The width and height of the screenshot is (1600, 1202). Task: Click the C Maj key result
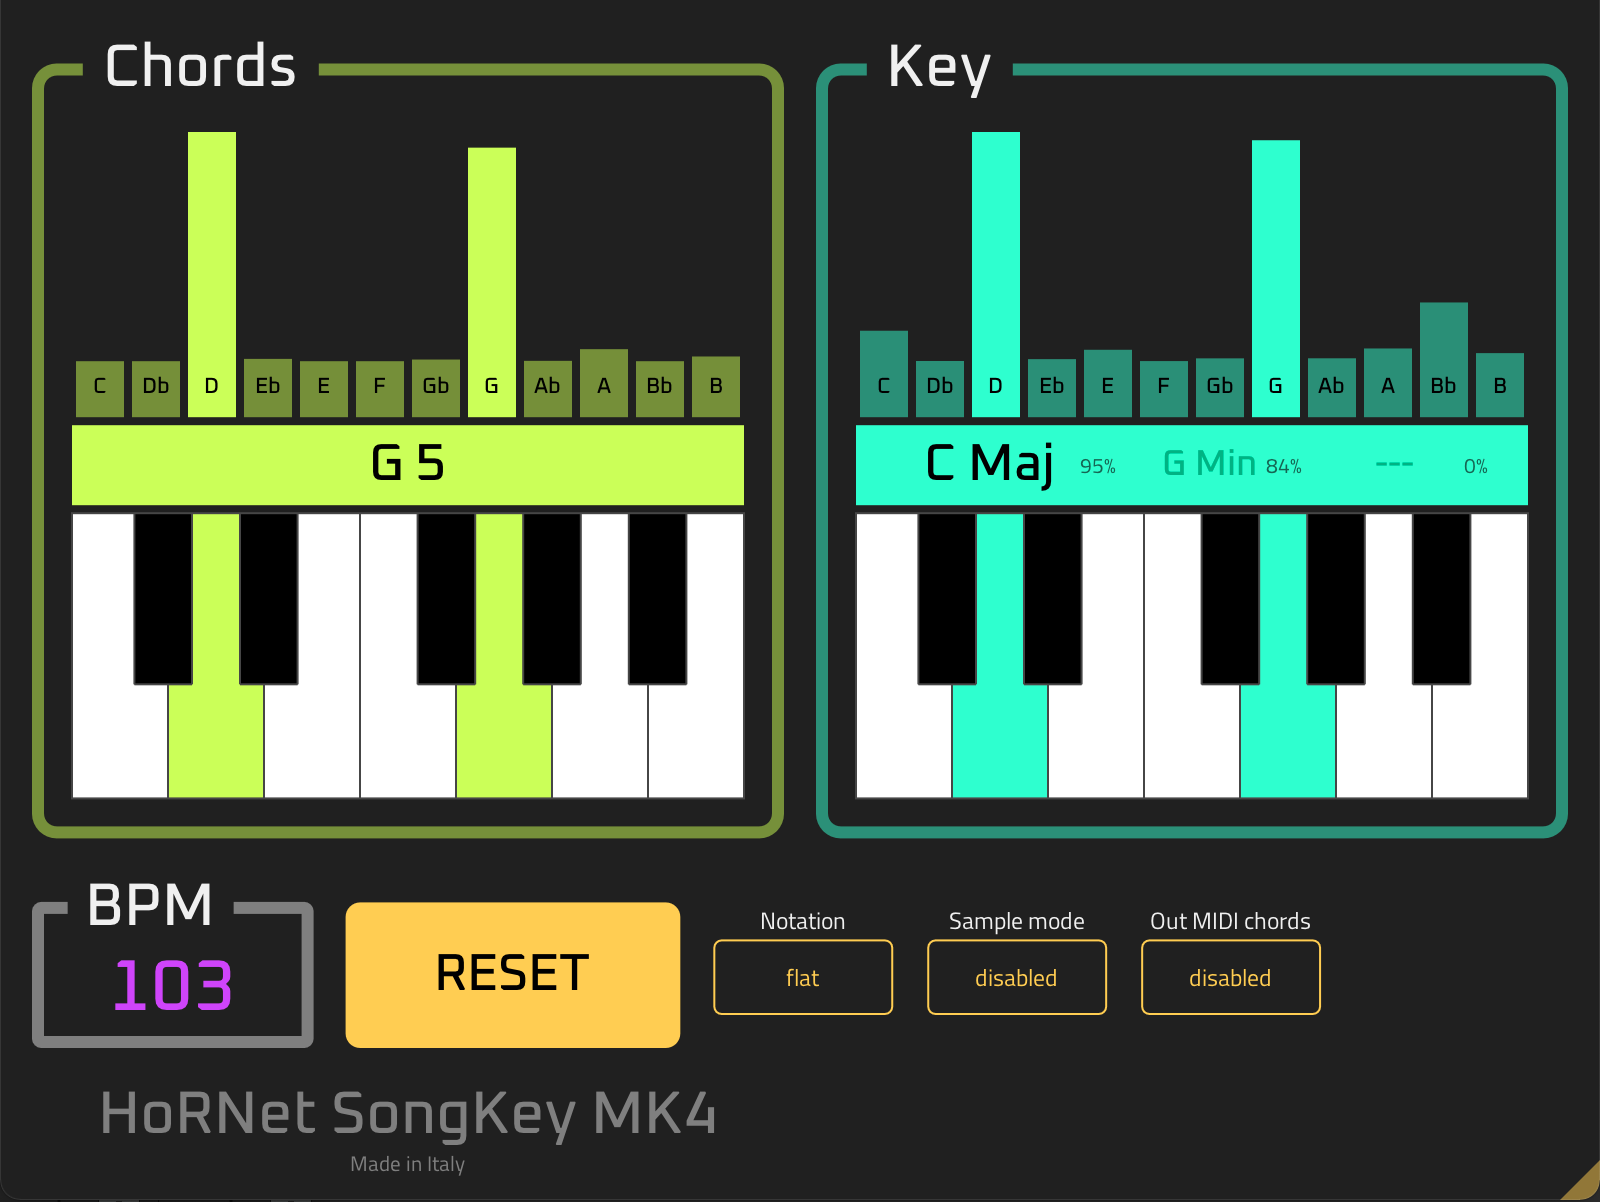(x=989, y=464)
